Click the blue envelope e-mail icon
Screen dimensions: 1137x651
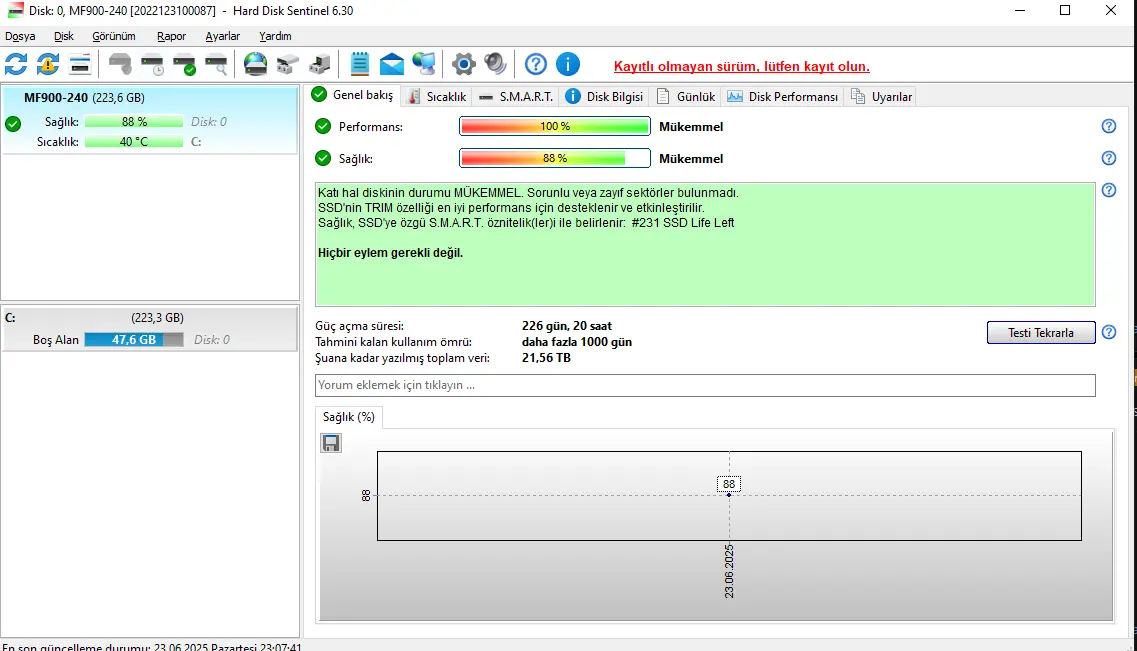(392, 65)
